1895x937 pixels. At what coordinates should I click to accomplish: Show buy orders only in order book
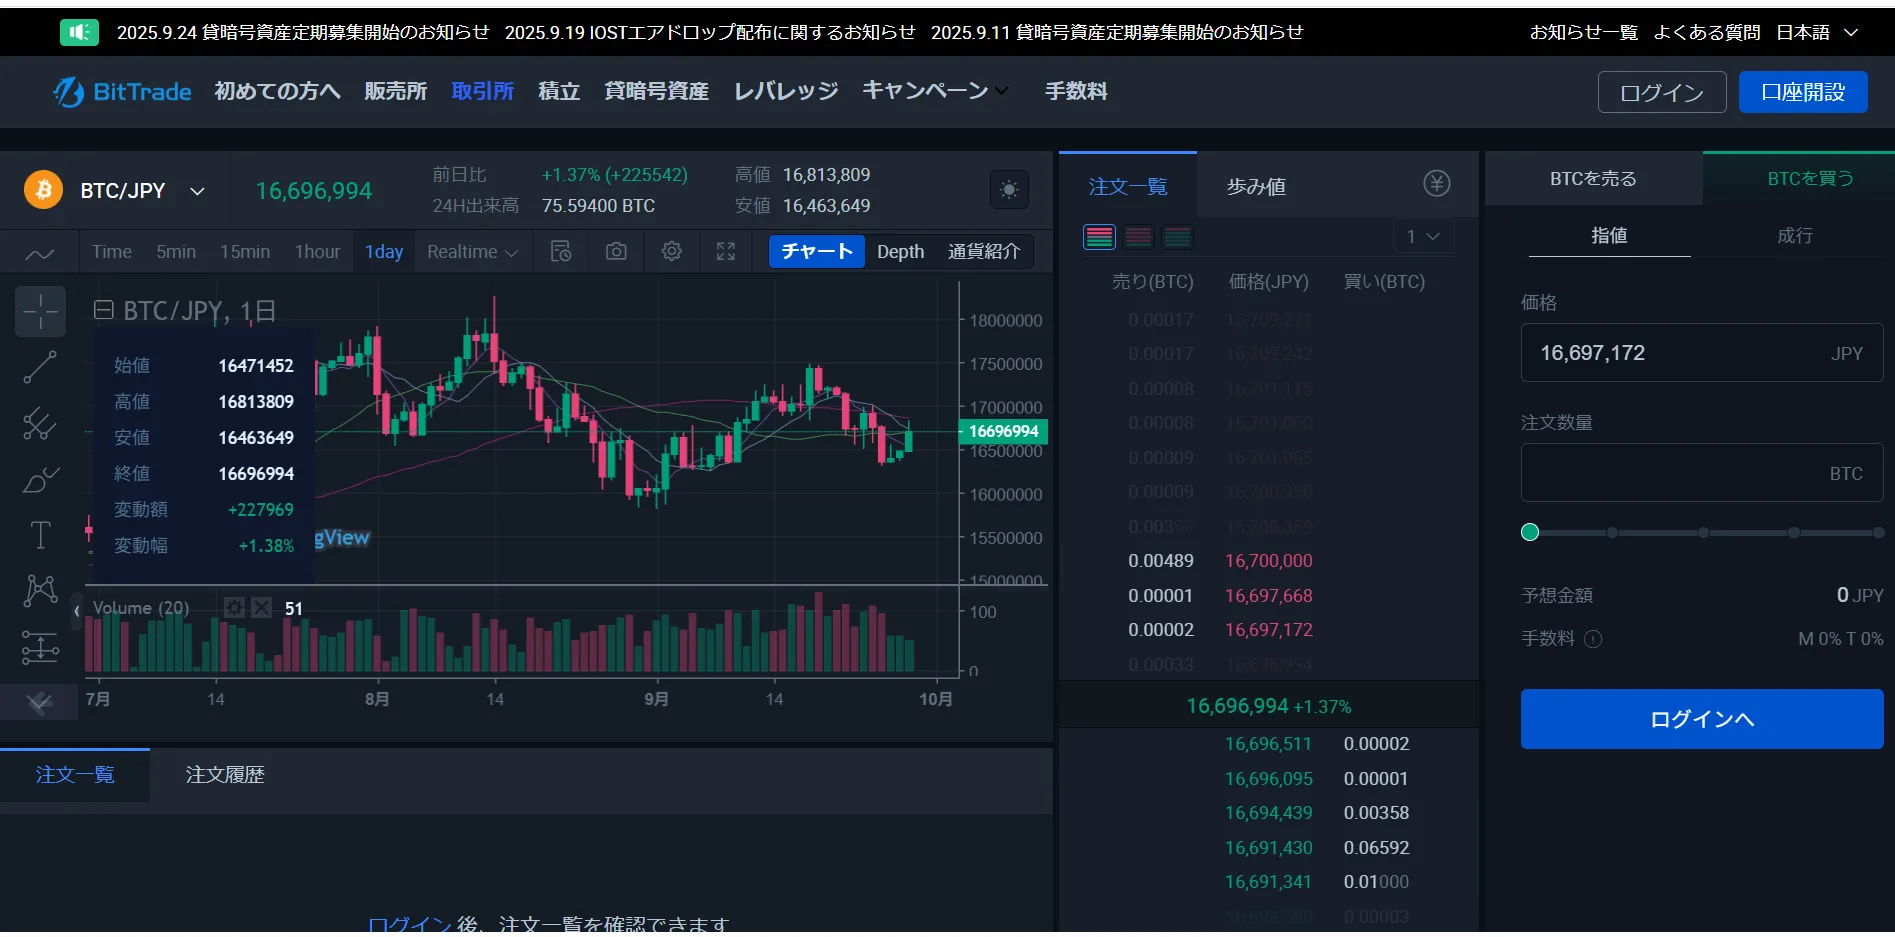click(1177, 237)
